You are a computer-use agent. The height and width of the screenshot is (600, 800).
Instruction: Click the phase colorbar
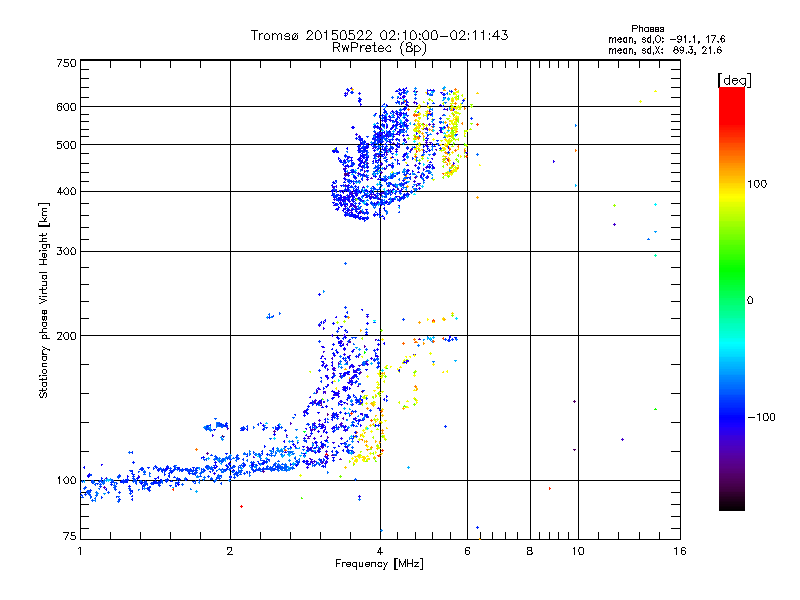pos(732,298)
